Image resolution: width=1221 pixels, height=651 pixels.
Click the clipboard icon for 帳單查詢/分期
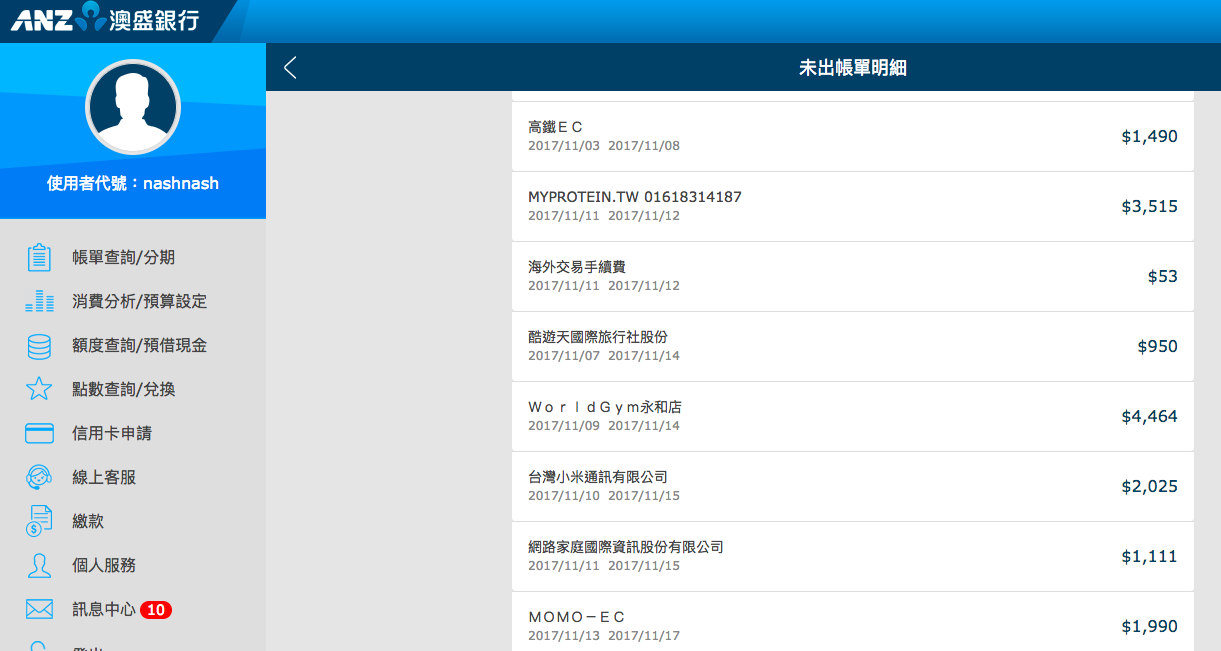(x=39, y=257)
